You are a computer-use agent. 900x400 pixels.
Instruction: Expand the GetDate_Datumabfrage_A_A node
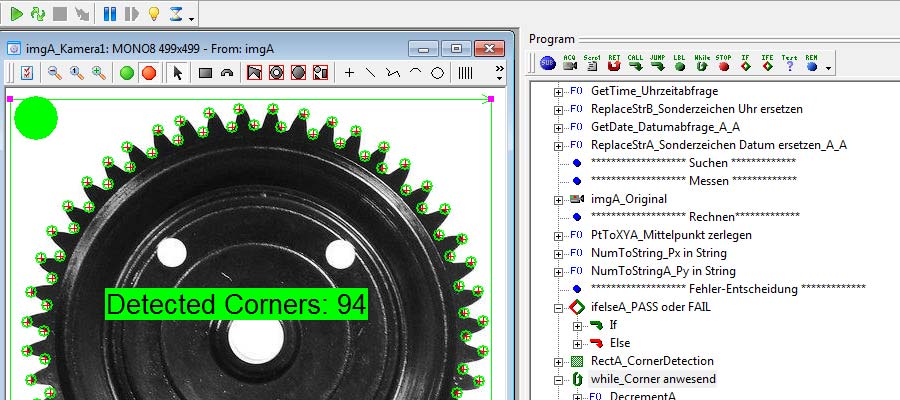558,128
